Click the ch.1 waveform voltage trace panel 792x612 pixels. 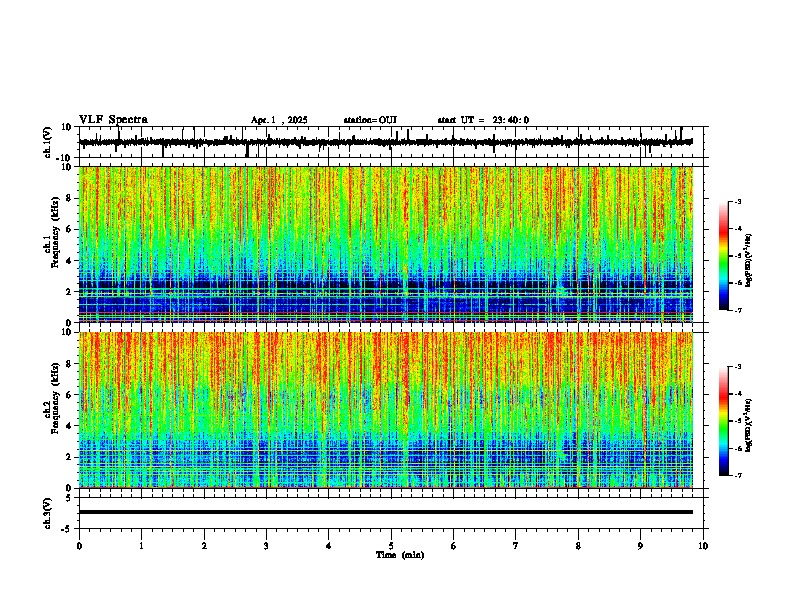click(393, 142)
